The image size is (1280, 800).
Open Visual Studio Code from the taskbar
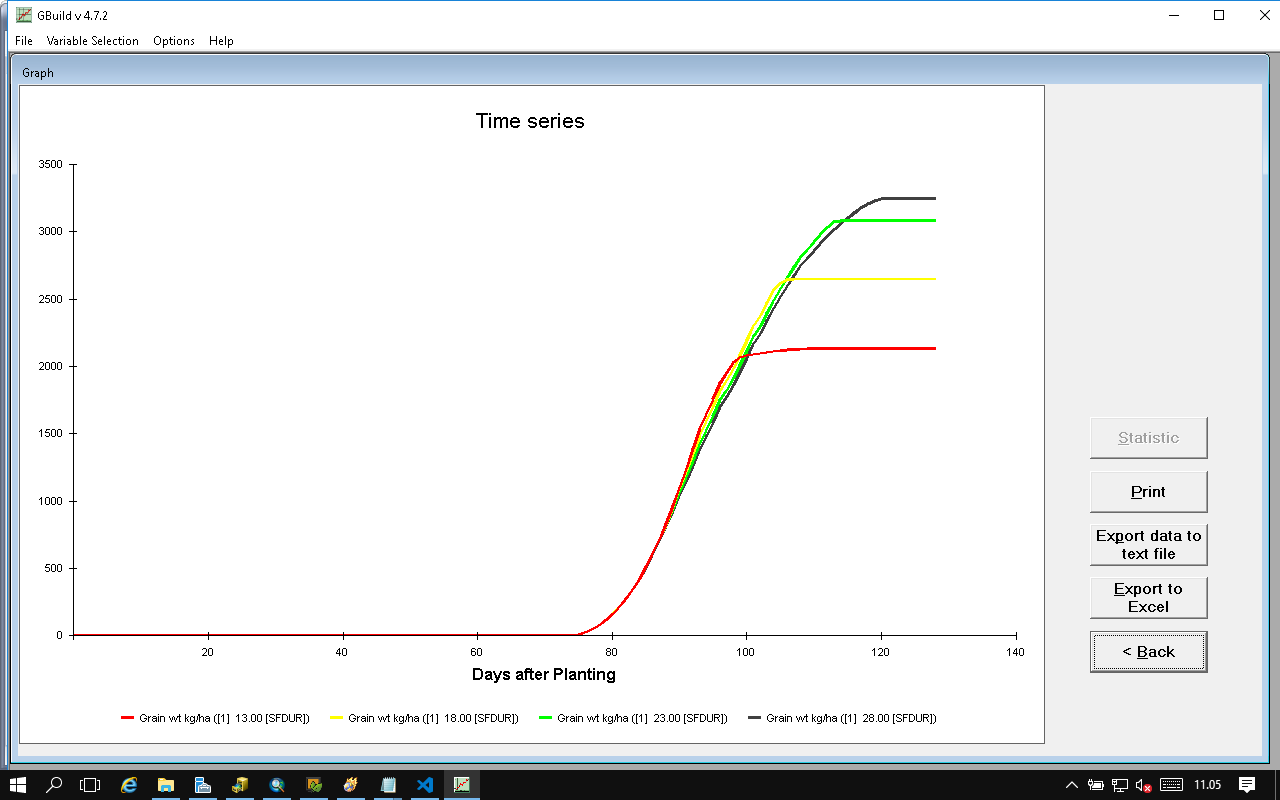tap(425, 785)
